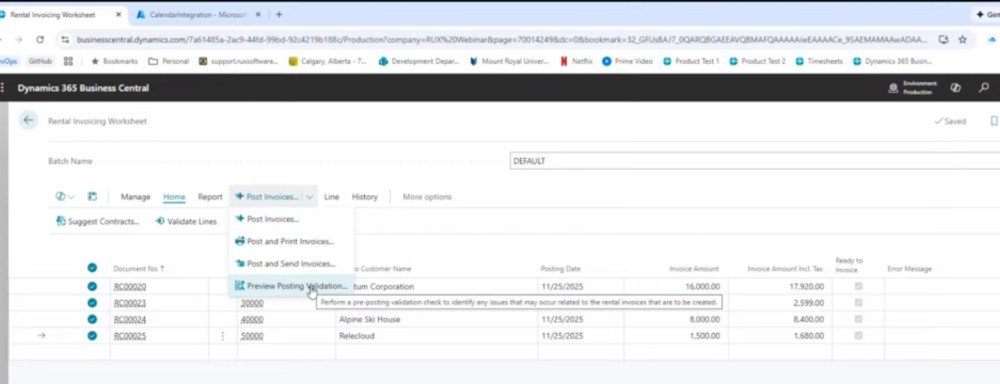Screen dimensions: 1000x384
Task: Click the site info icon before URL
Action: point(64,40)
